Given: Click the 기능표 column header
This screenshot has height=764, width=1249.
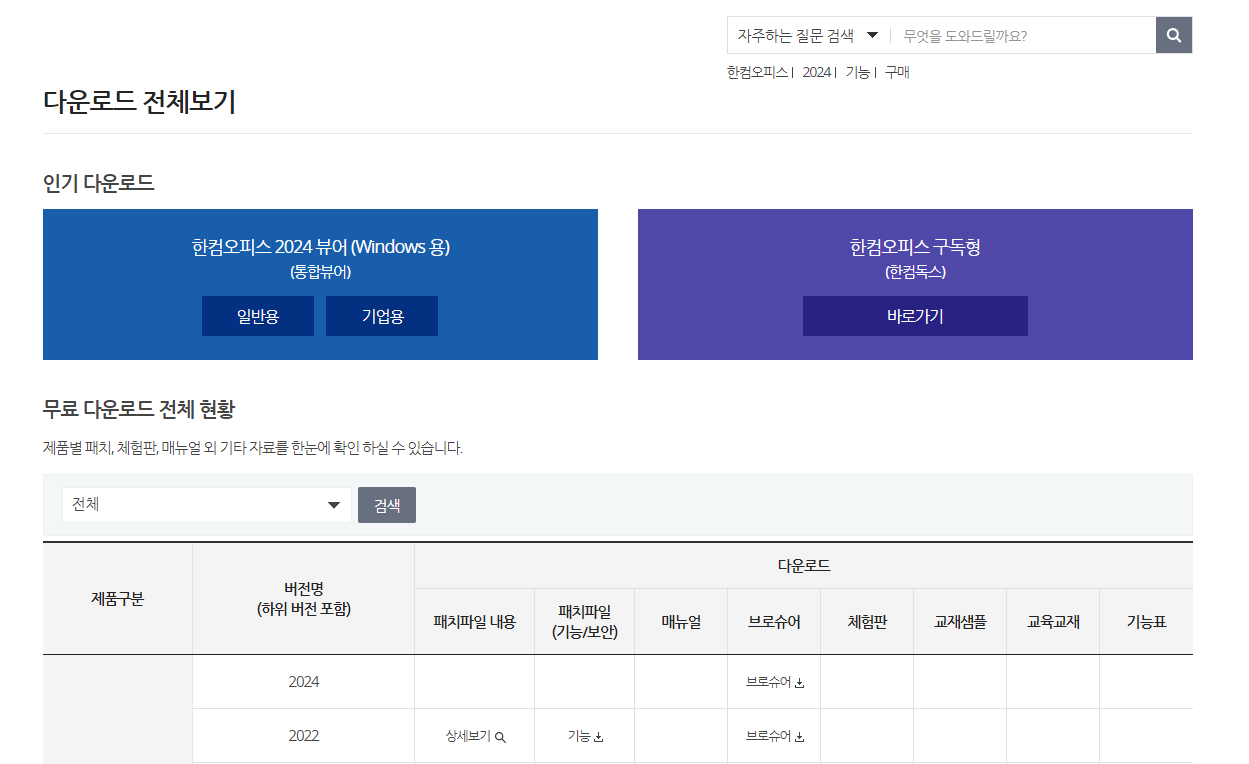Looking at the screenshot, I should tap(1146, 622).
